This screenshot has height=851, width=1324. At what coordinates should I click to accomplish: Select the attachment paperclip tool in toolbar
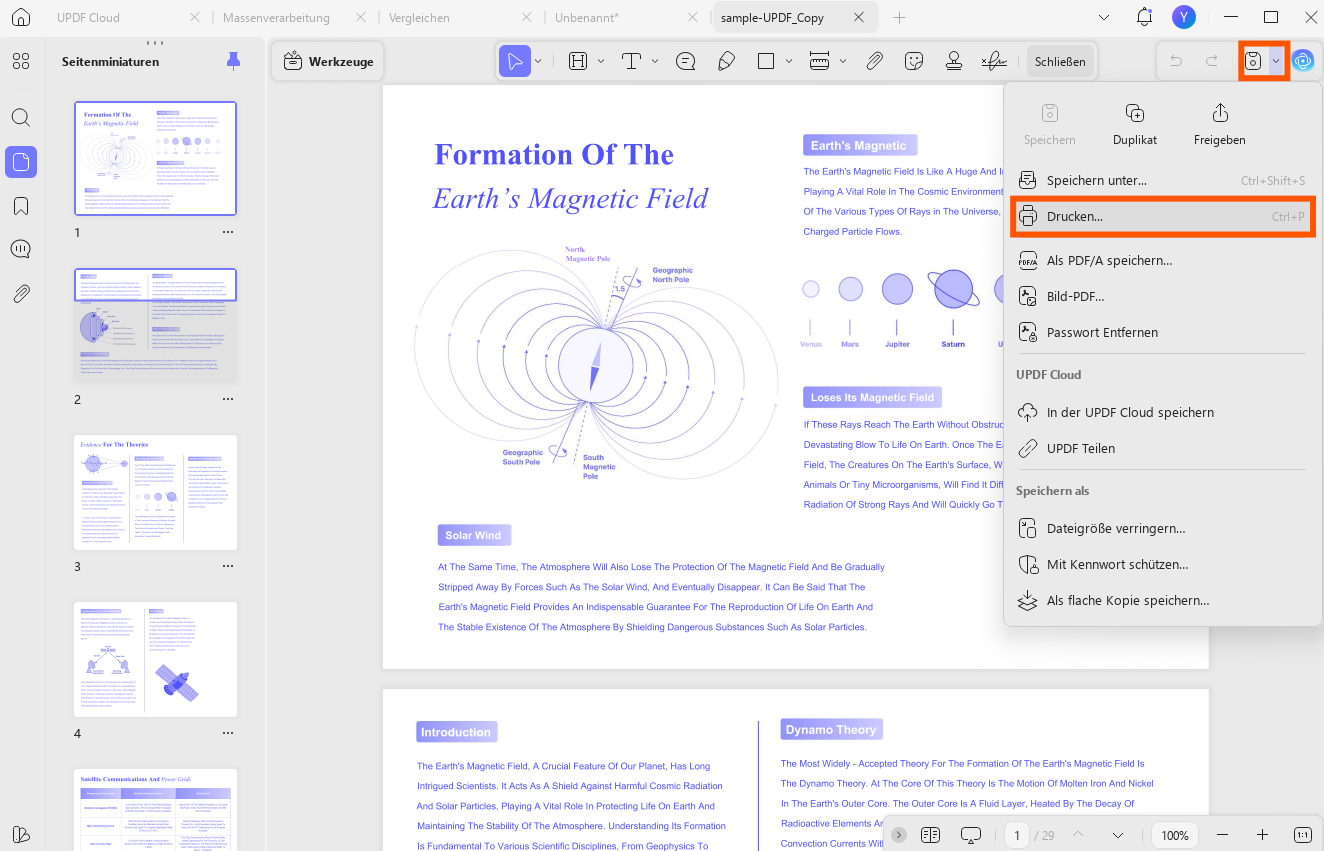[x=874, y=61]
